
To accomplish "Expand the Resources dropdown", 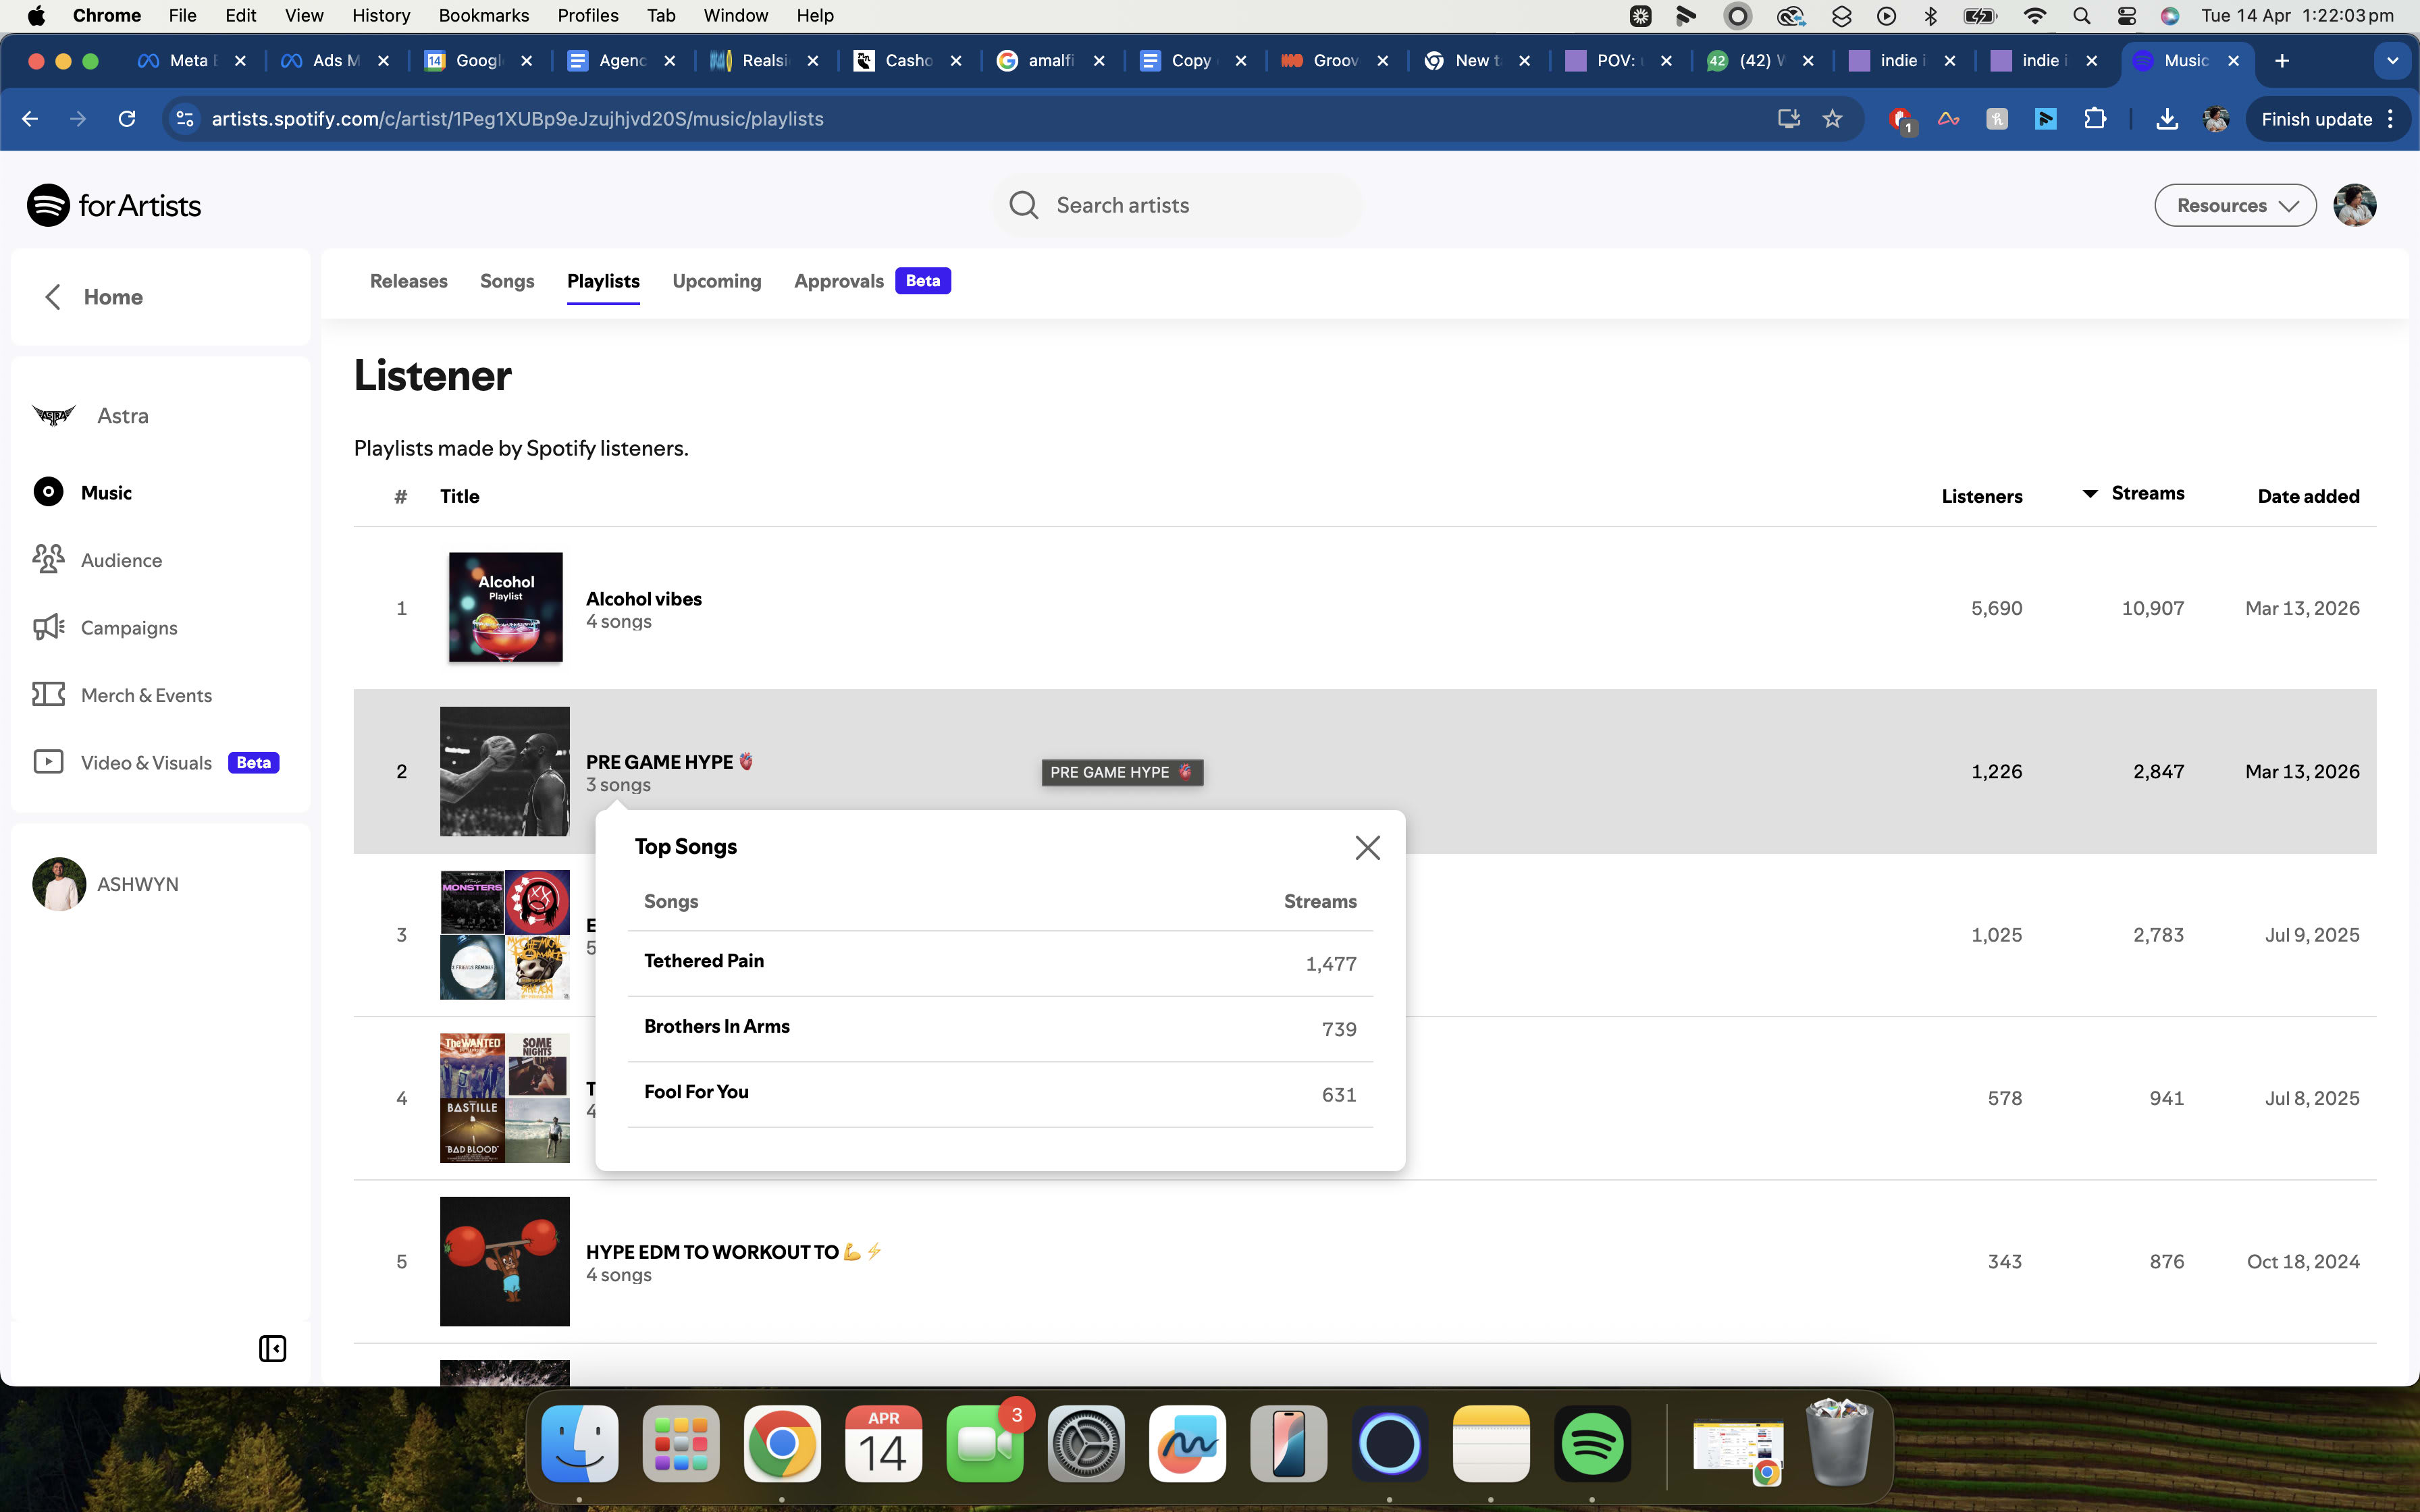I will pyautogui.click(x=2235, y=206).
